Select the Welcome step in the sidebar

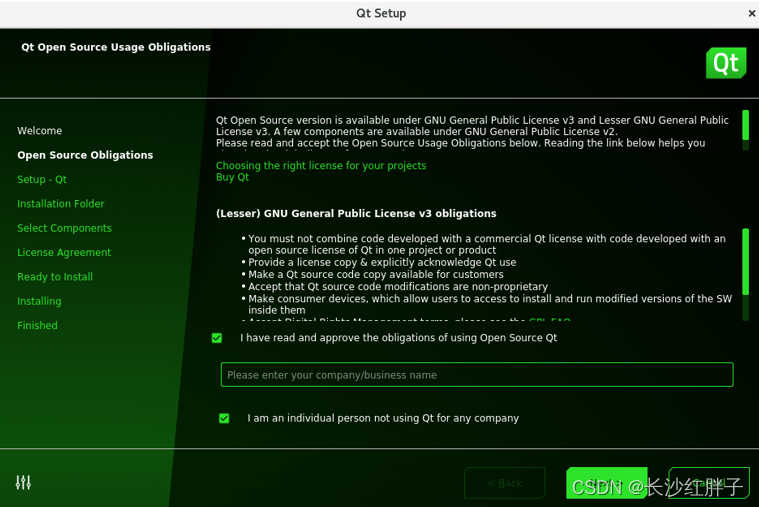click(x=40, y=131)
